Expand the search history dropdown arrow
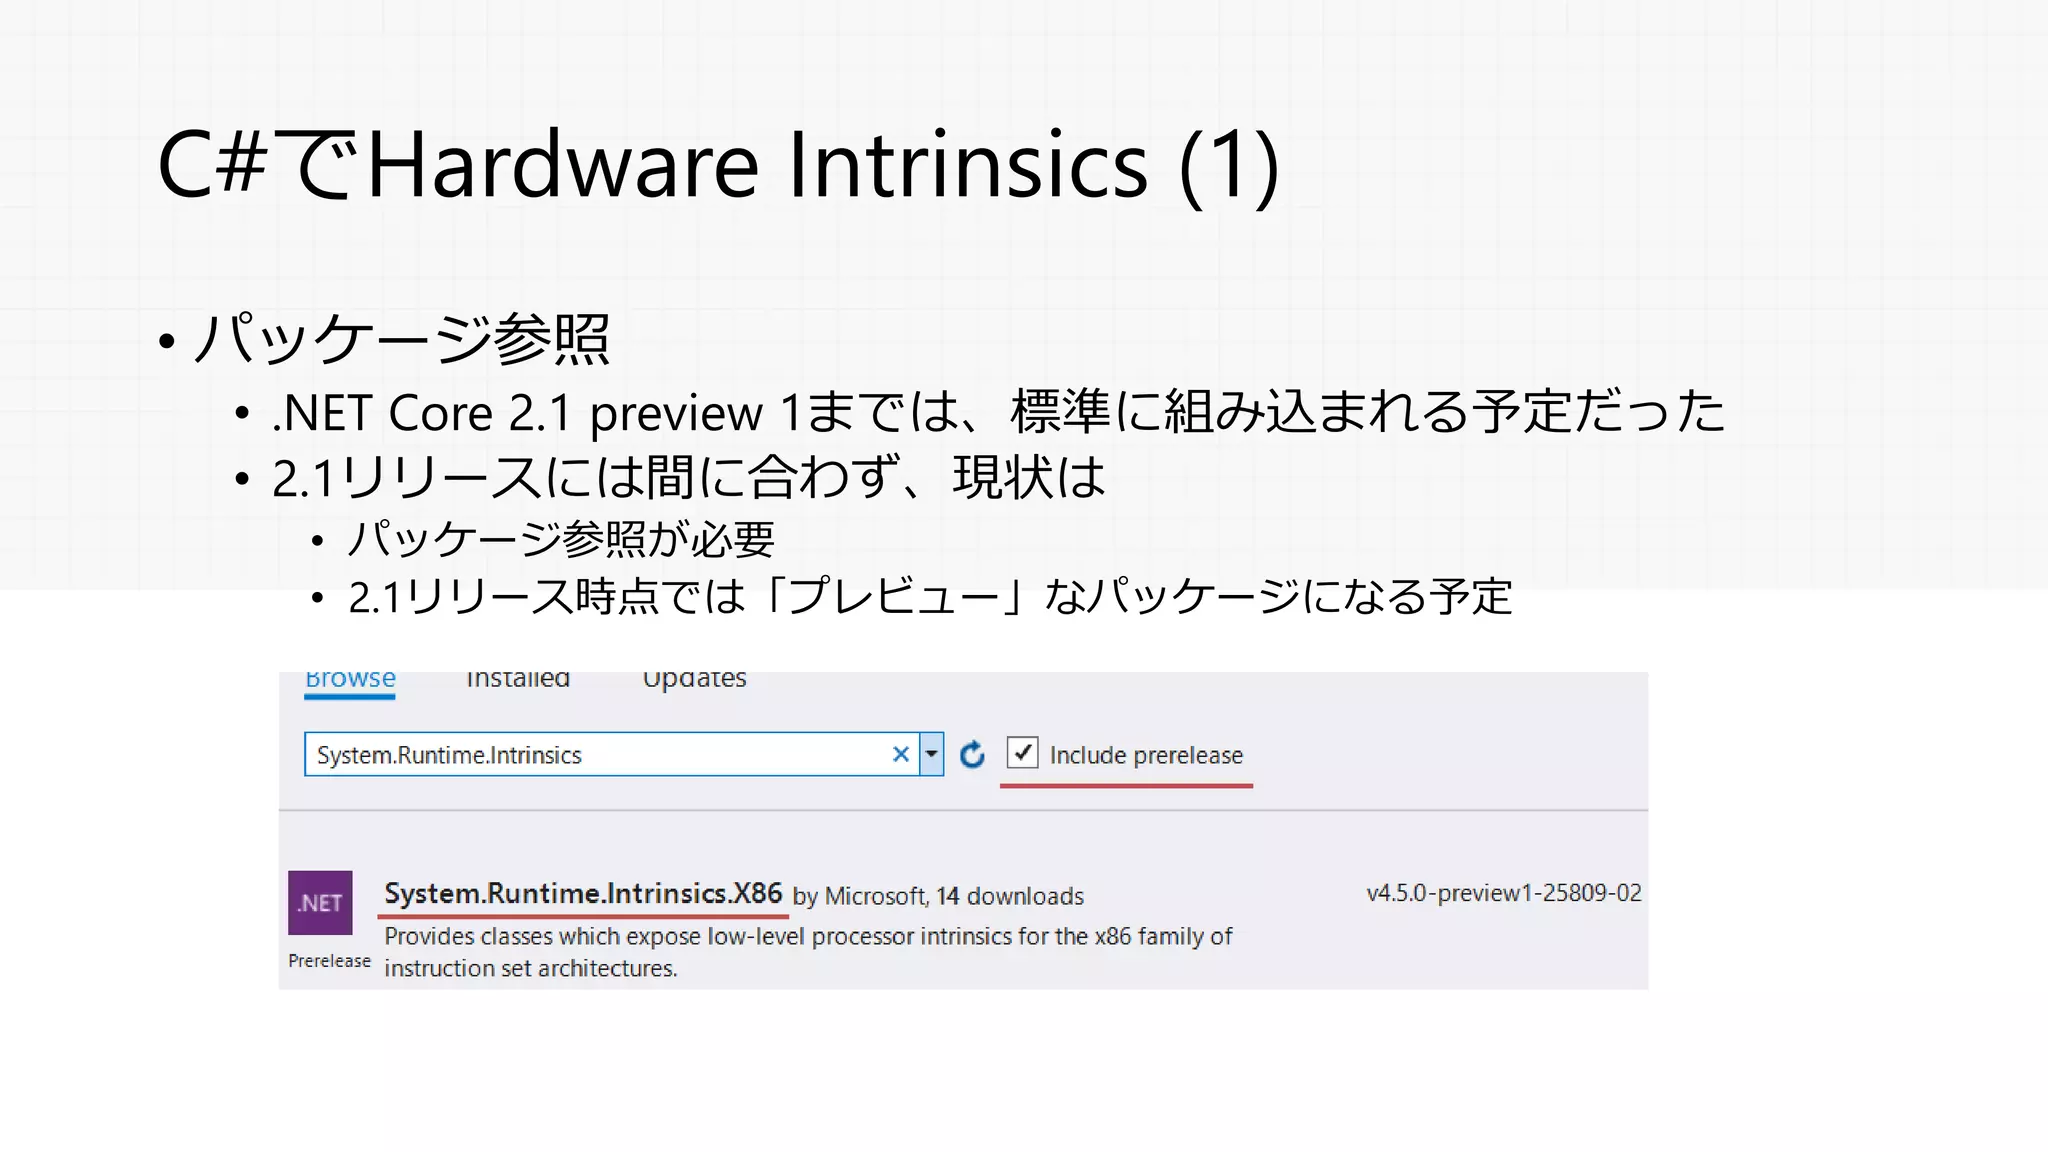Screen dimensions: 2048x1152 931,755
